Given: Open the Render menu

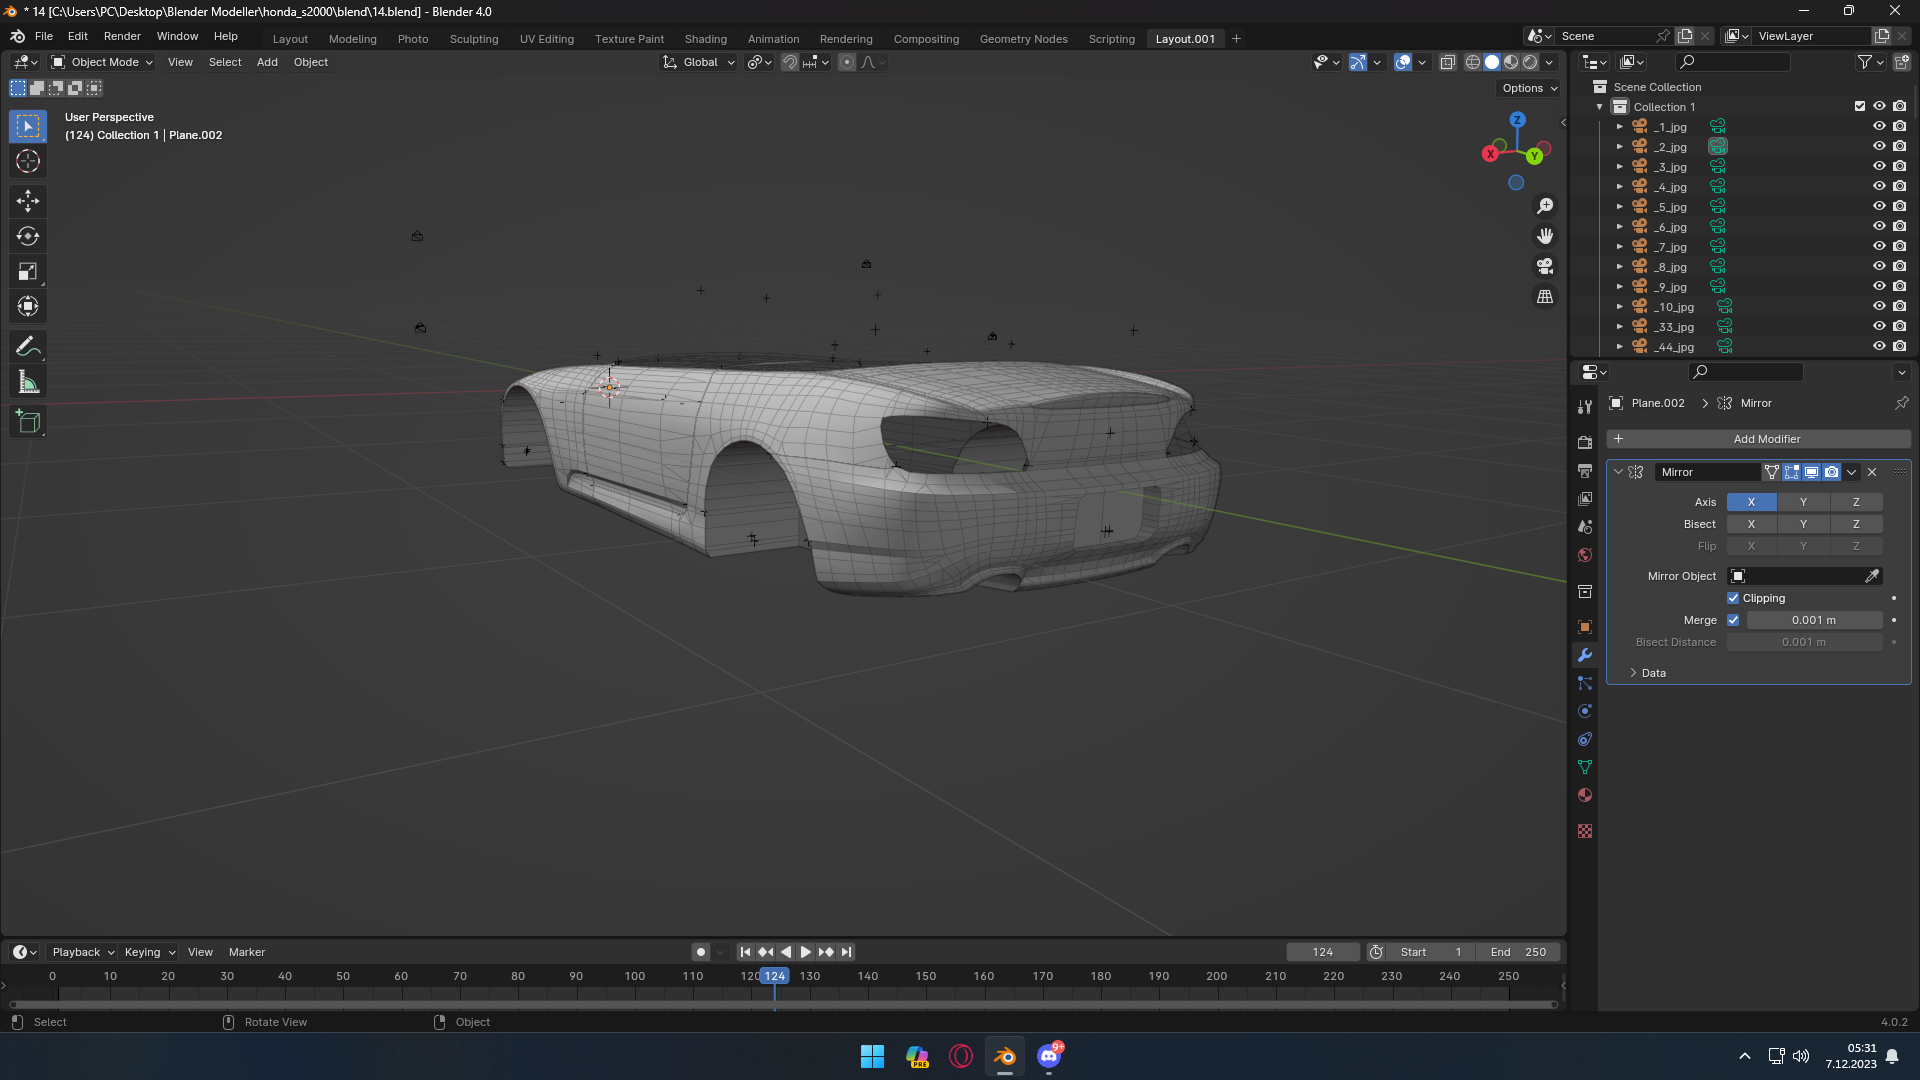Looking at the screenshot, I should point(122,36).
